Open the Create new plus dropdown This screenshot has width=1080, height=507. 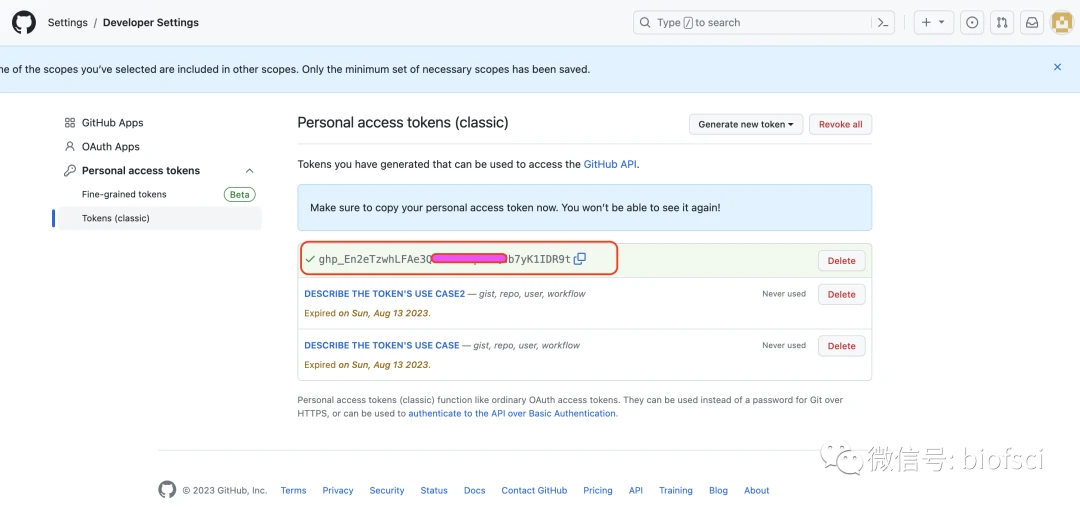click(x=933, y=22)
